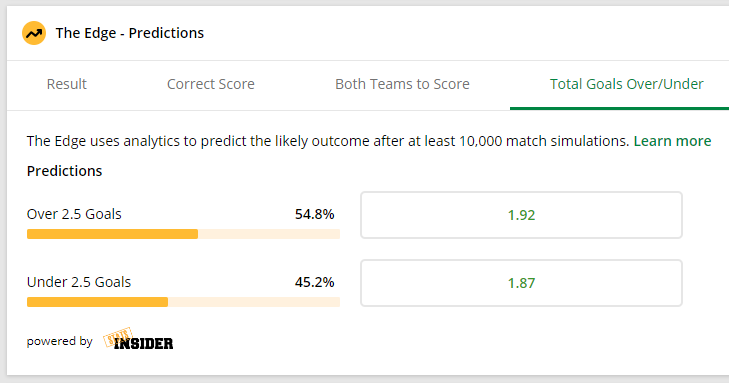Click the Under 2.5 Goals label
The width and height of the screenshot is (729, 383).
pyautogui.click(x=79, y=282)
